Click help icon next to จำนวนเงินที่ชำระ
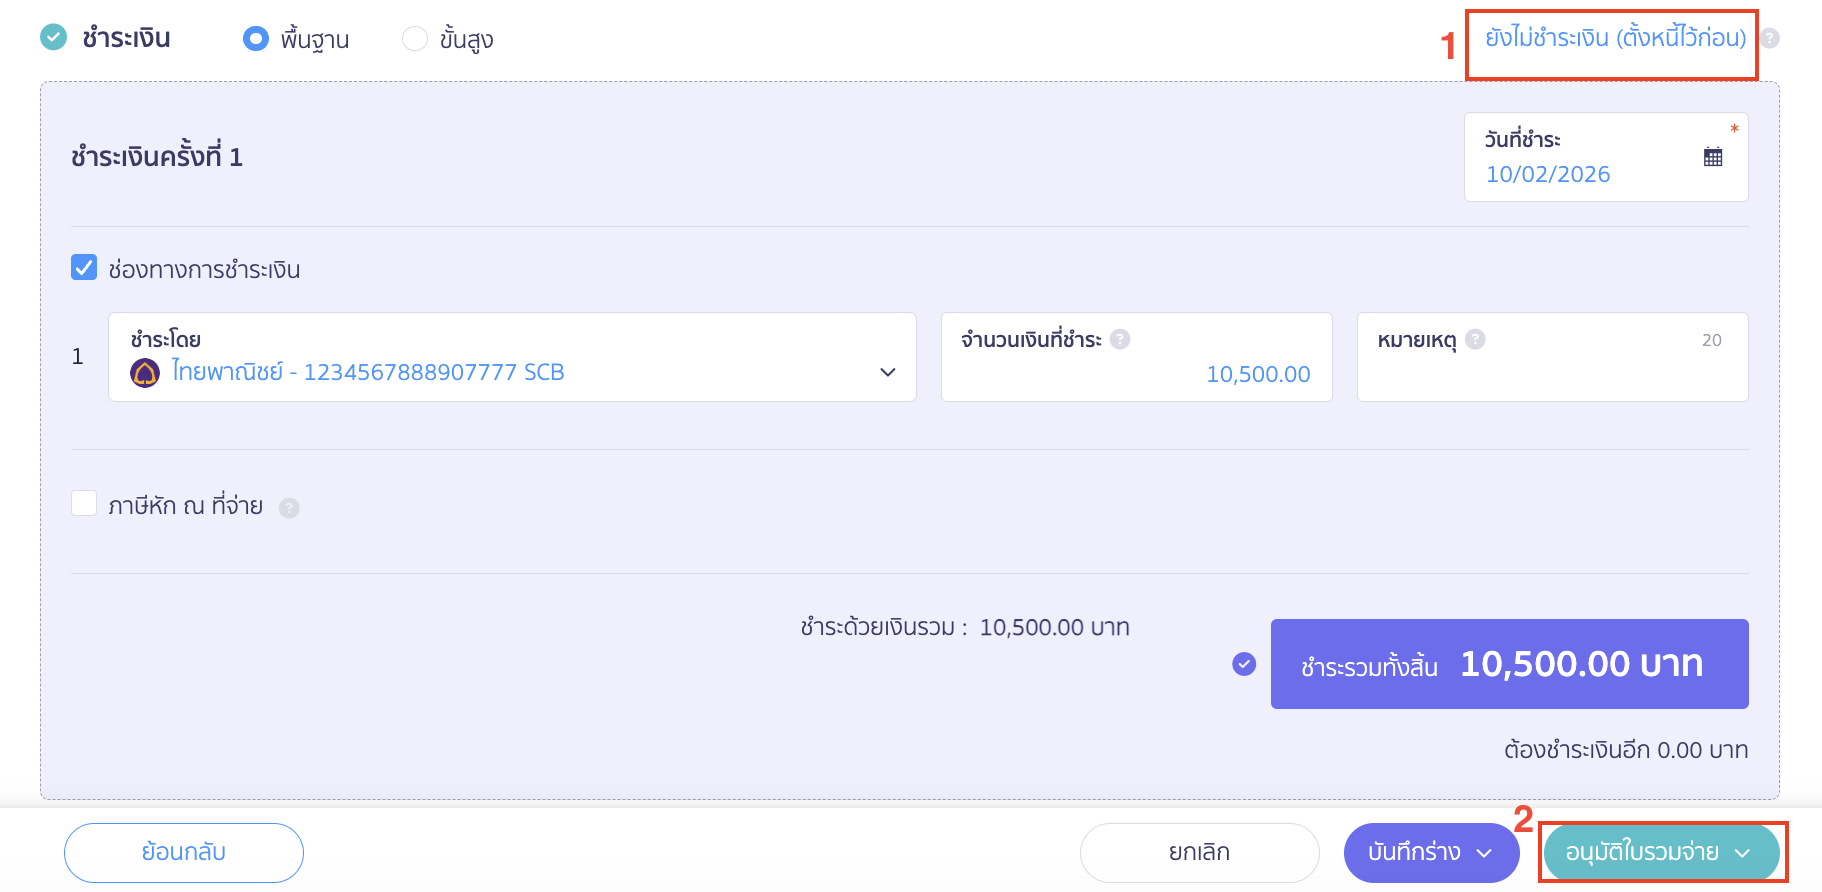 pyautogui.click(x=1121, y=338)
